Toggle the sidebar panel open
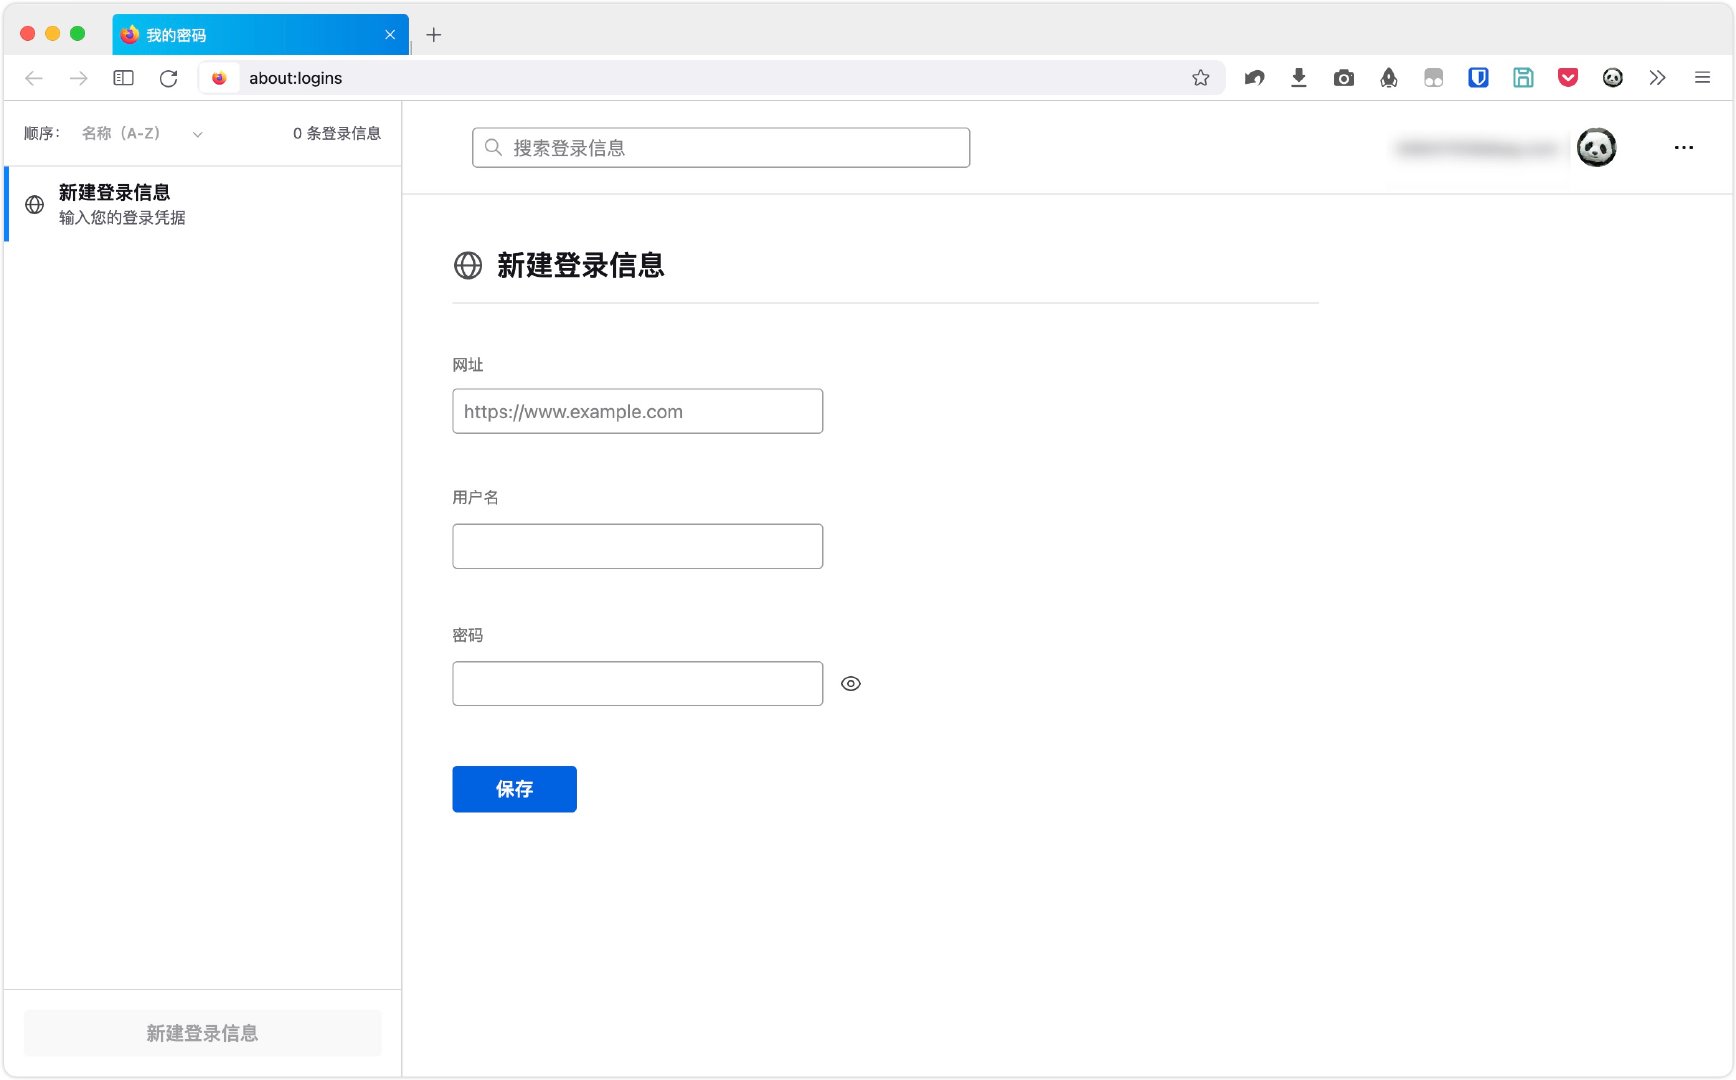The width and height of the screenshot is (1736, 1080). [123, 78]
